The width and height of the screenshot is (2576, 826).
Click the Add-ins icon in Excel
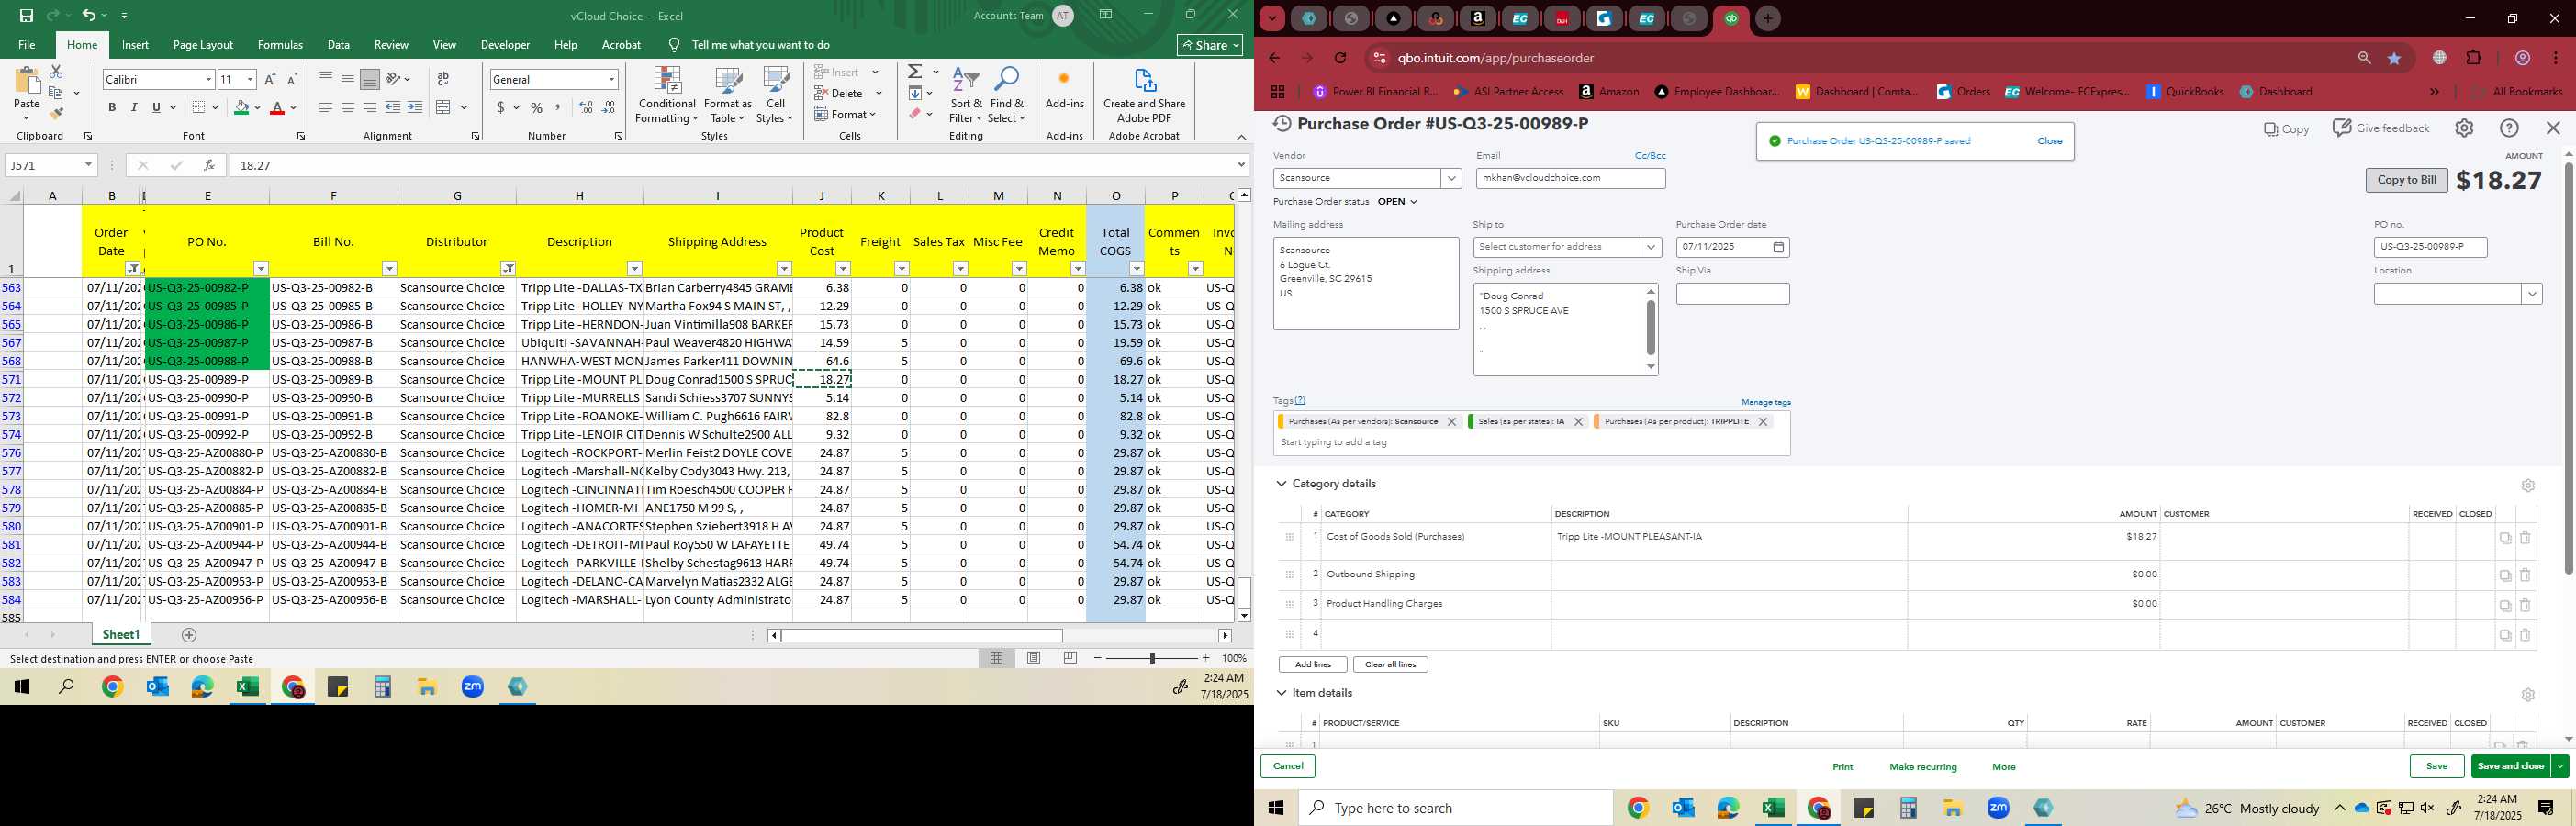(1064, 88)
